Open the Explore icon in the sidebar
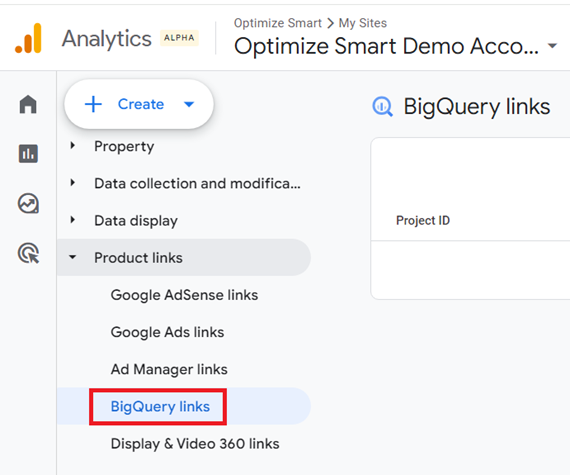570x475 pixels. (28, 203)
